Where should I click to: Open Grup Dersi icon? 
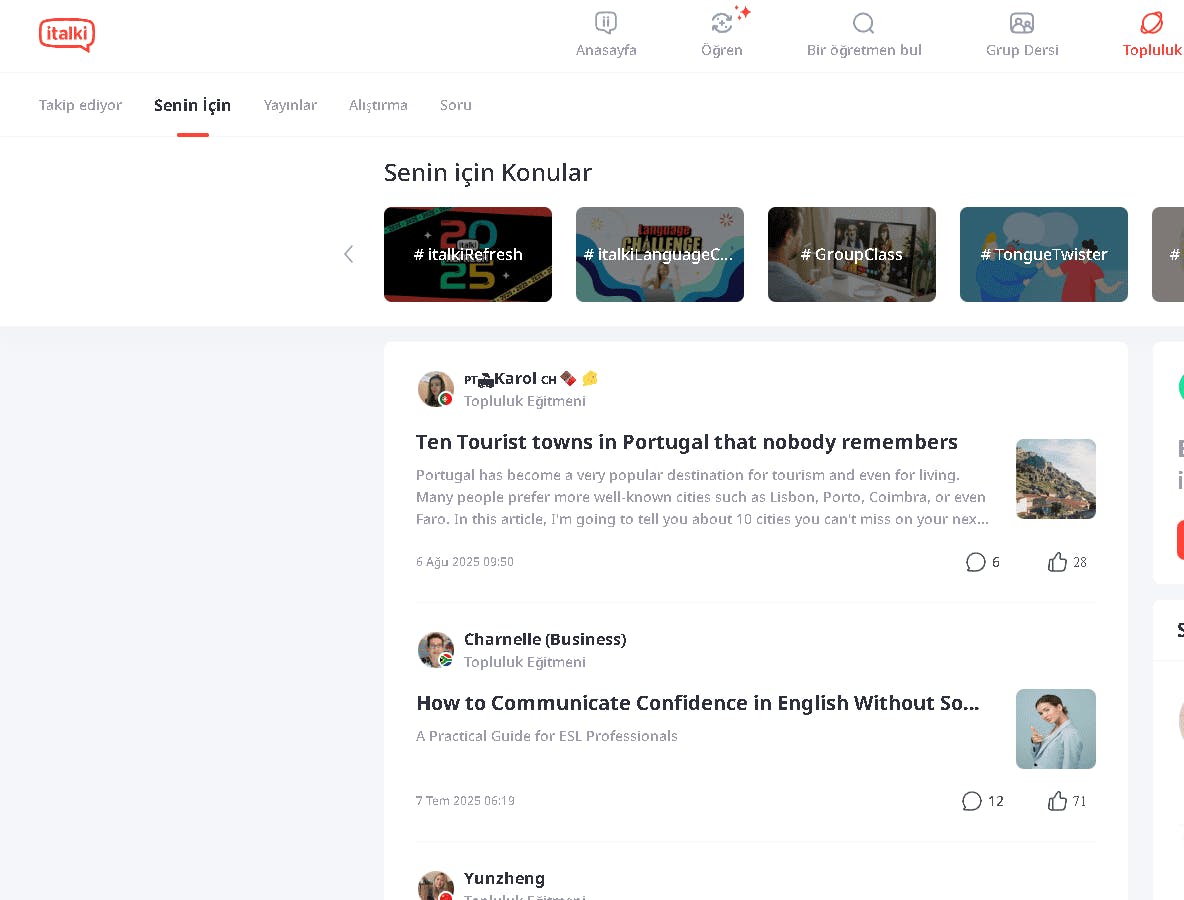pos(1022,23)
